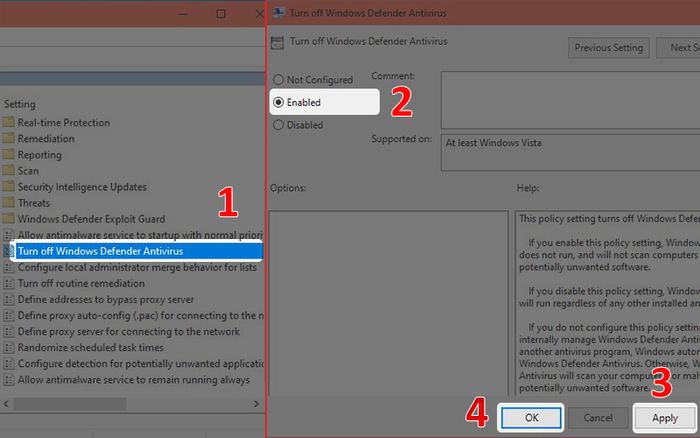
Task: Click the policy setting icon beside the heading
Action: click(x=277, y=43)
